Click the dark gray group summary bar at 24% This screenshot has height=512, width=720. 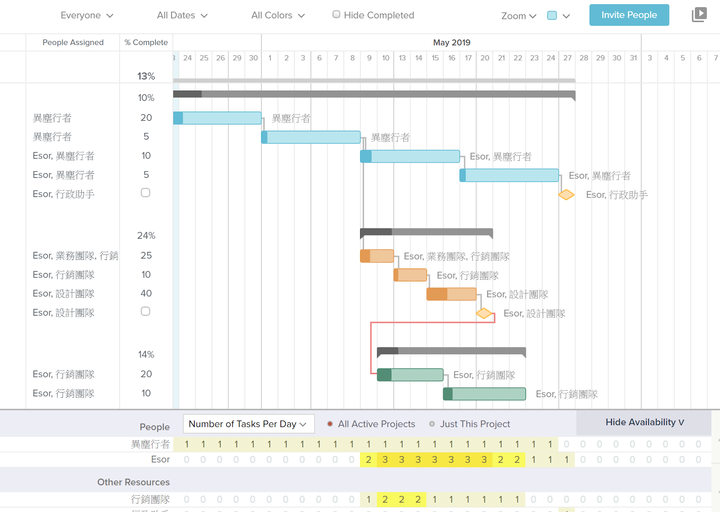tap(427, 233)
